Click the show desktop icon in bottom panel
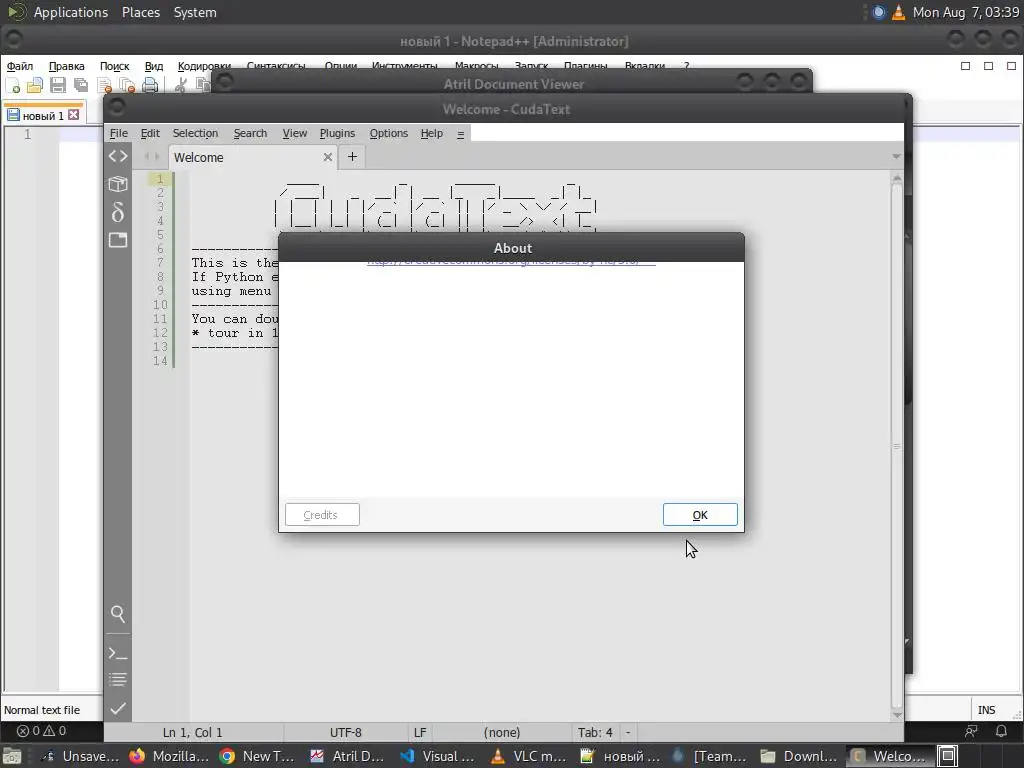1024x768 pixels. (x=12, y=756)
